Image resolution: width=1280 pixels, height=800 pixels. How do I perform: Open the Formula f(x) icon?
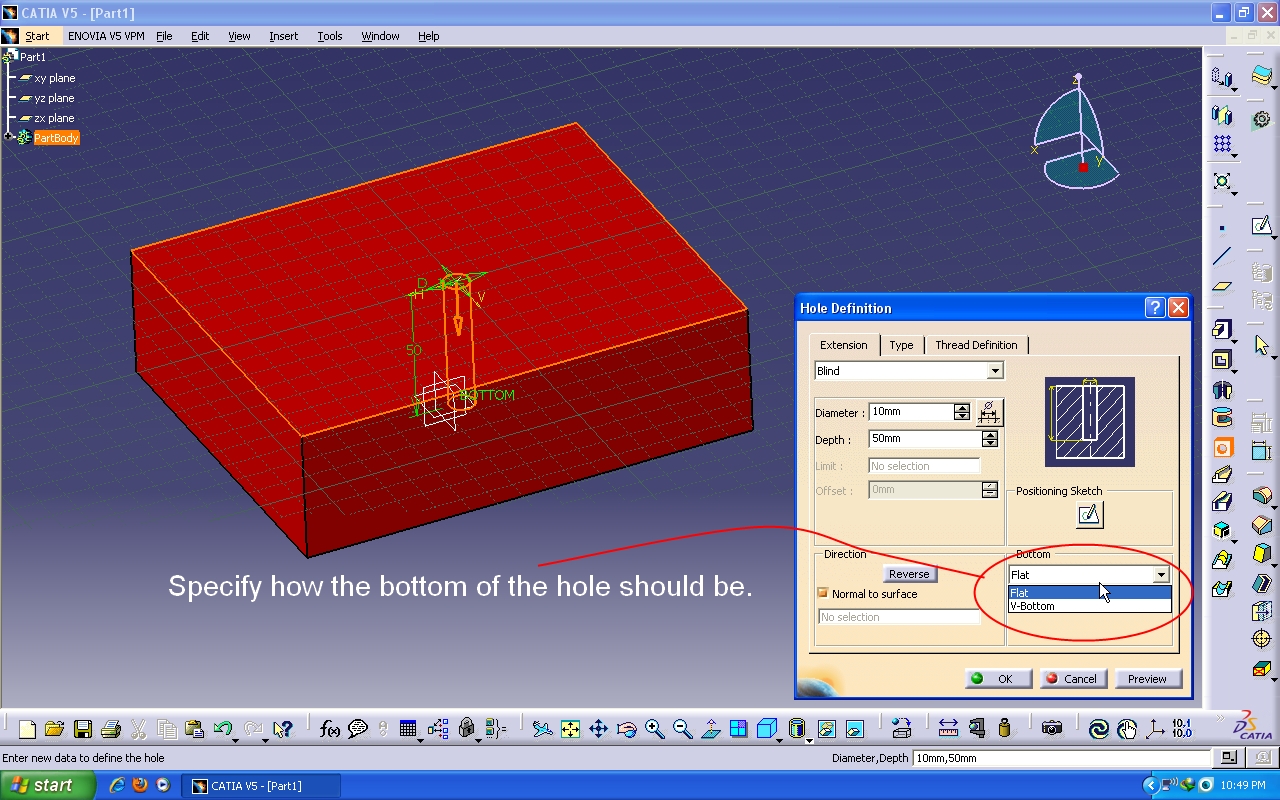[329, 729]
